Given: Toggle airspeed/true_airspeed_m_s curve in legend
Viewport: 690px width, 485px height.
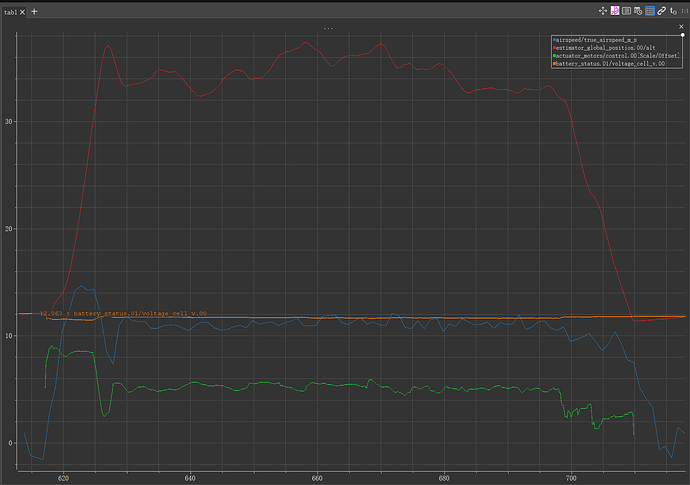Looking at the screenshot, I should [x=598, y=38].
